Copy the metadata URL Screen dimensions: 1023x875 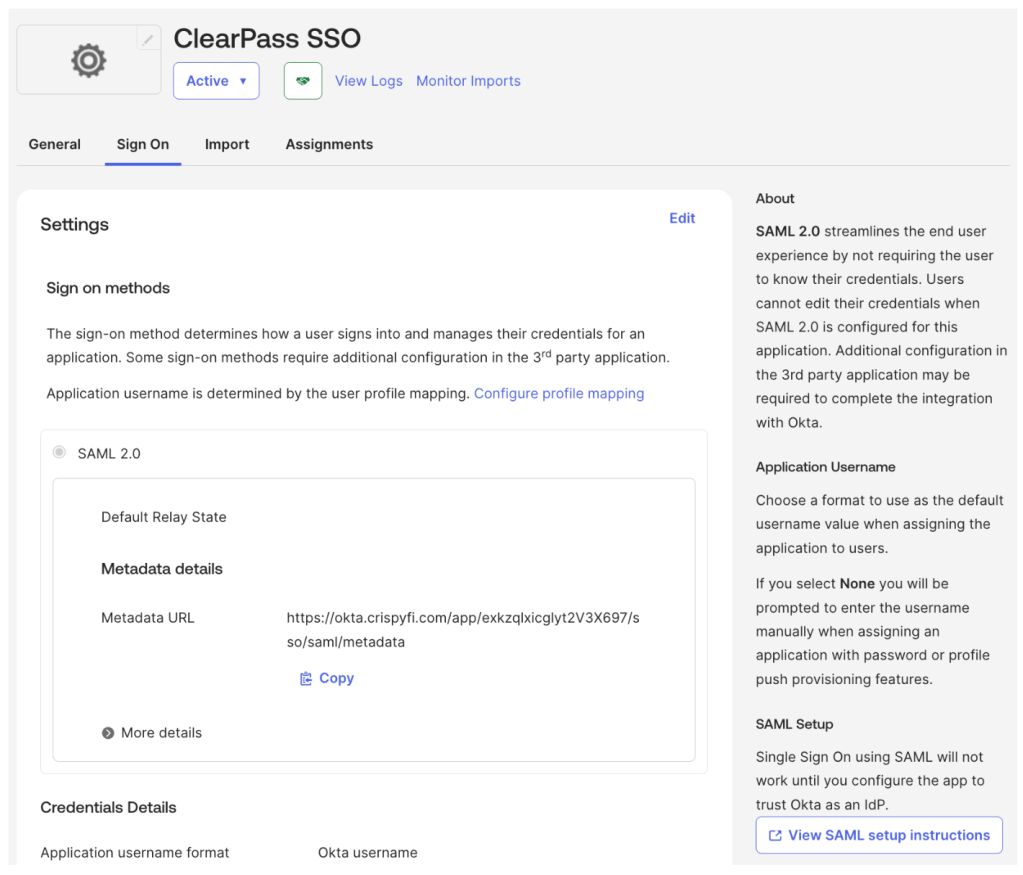(327, 678)
